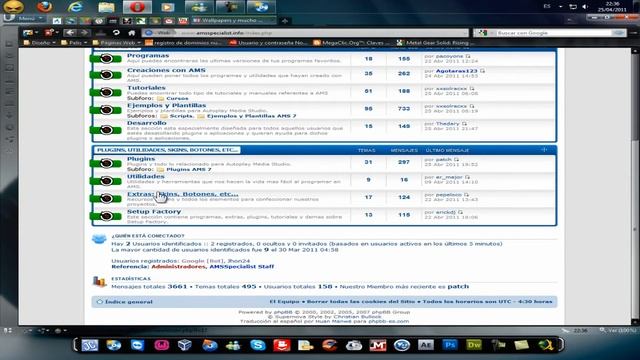This screenshot has width=640, height=360.
Task: Reload the page with the refresh button
Action: (116, 33)
